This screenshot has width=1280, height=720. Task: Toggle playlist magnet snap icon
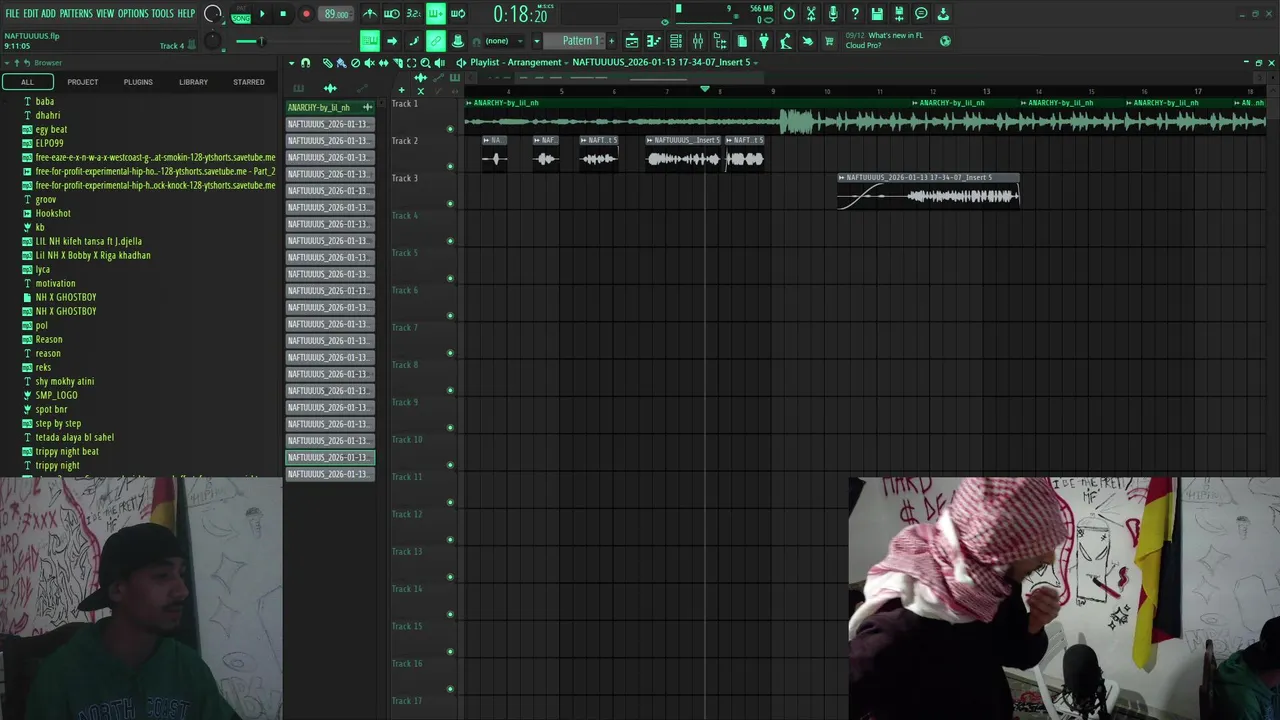pos(306,63)
